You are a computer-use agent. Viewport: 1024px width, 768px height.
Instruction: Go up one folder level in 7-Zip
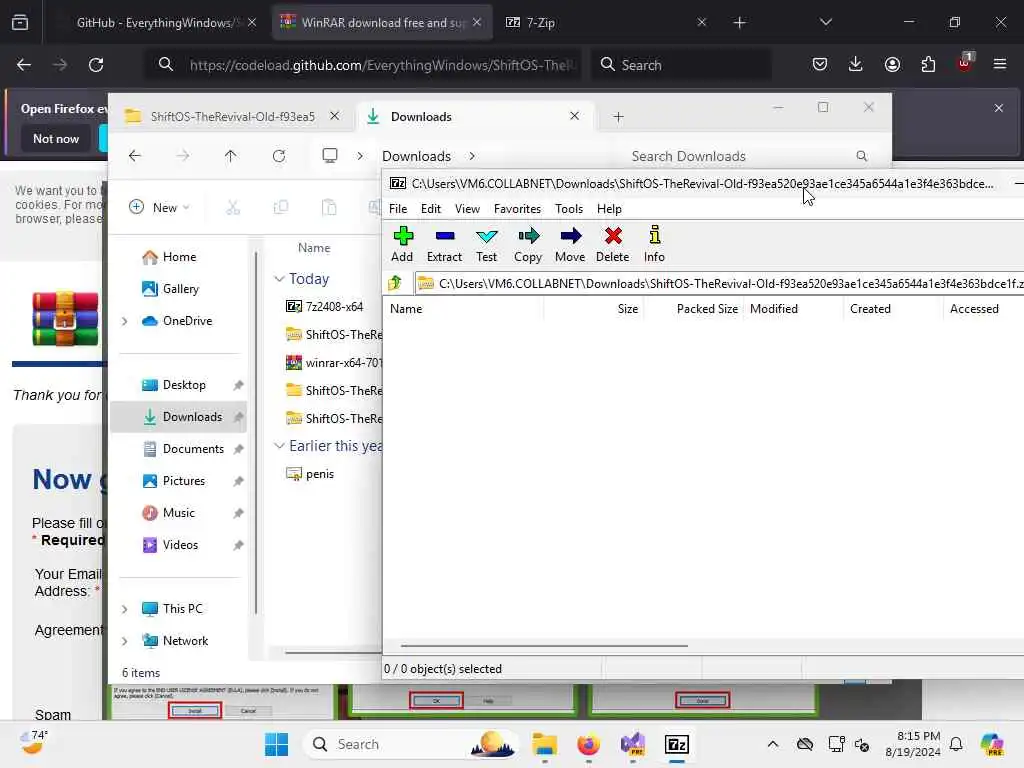(x=395, y=283)
